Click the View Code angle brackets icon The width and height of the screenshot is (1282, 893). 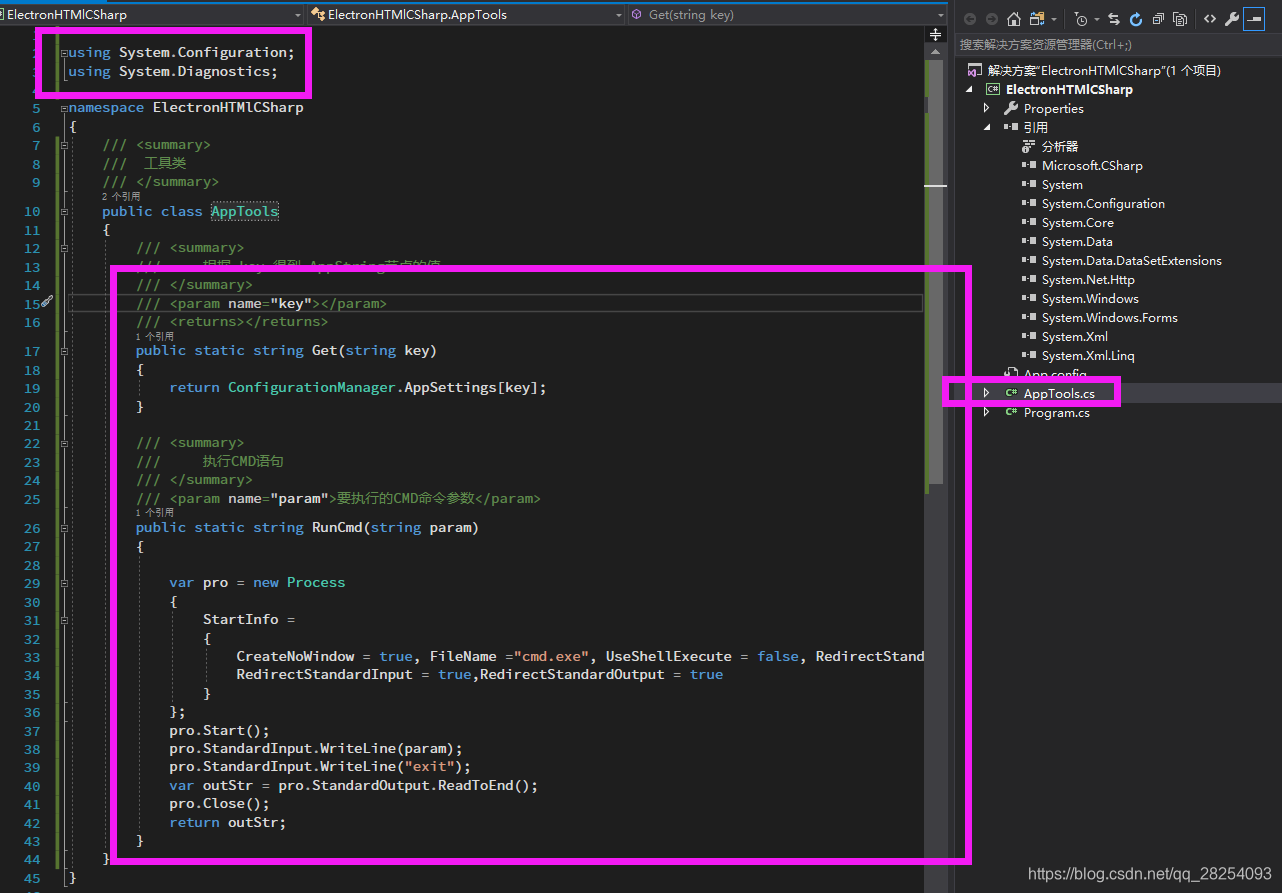pyautogui.click(x=1210, y=19)
